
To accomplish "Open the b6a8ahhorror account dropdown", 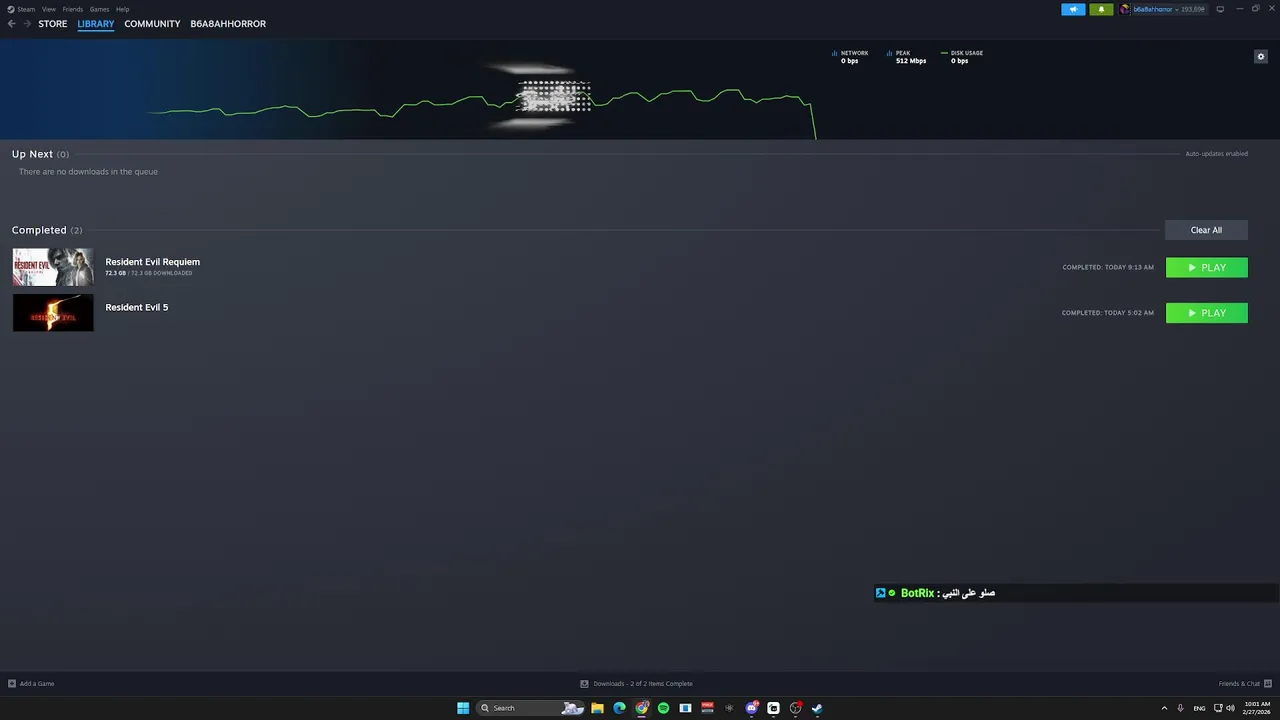I will click(x=1162, y=9).
